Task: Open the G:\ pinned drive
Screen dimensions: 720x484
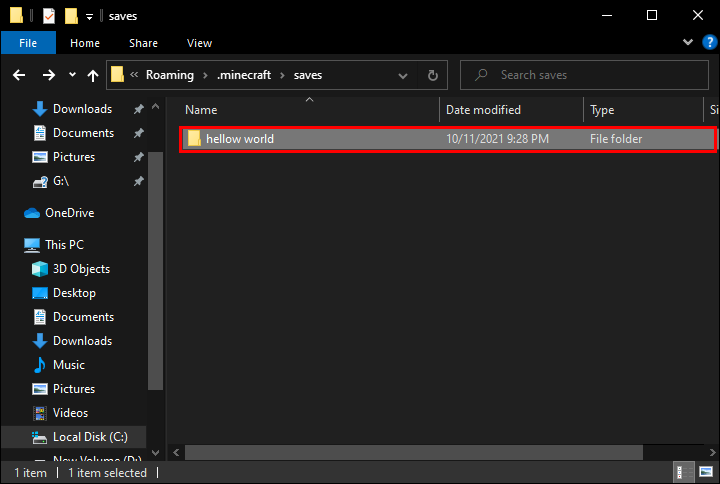Action: click(x=61, y=181)
